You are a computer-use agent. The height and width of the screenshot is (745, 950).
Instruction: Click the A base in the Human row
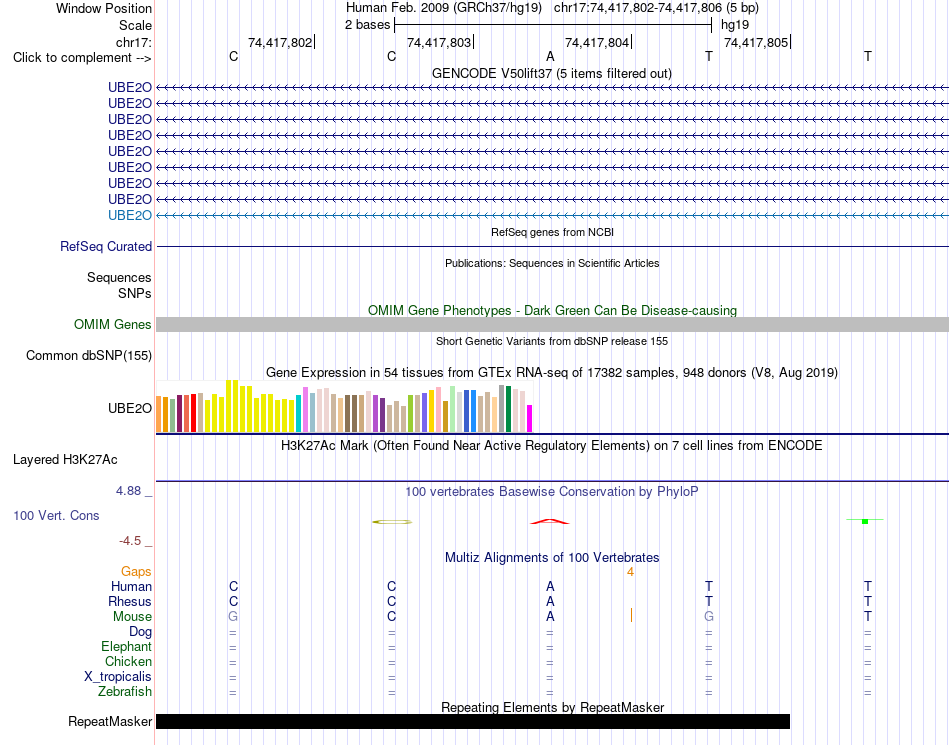coord(550,586)
